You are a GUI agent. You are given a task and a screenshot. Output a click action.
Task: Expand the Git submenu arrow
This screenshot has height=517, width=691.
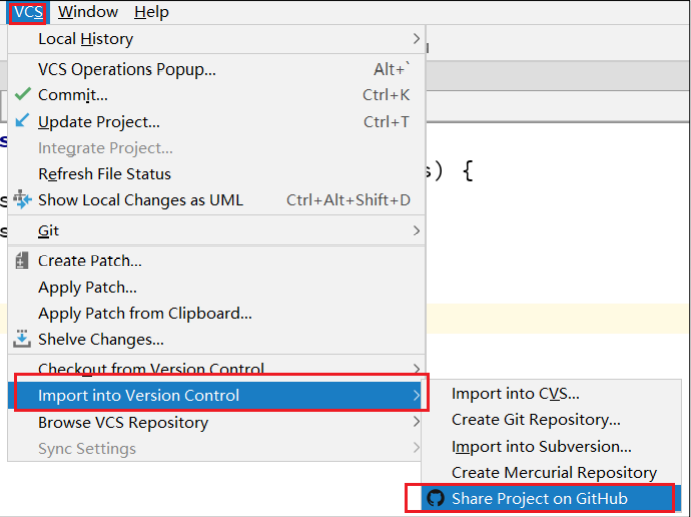(x=416, y=231)
